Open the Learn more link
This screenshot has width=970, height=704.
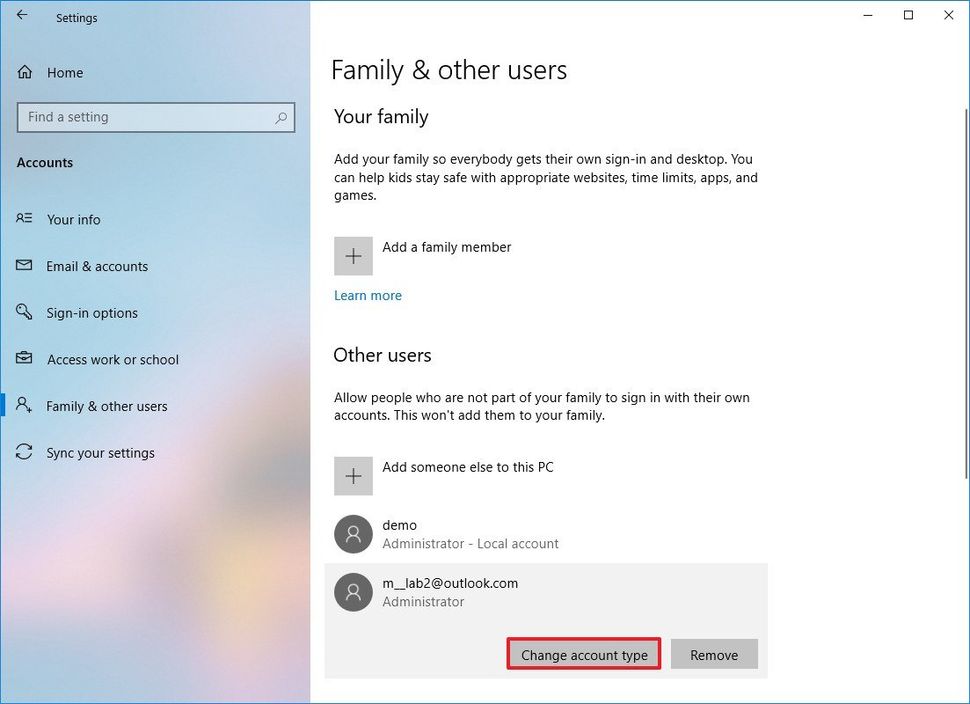[368, 295]
